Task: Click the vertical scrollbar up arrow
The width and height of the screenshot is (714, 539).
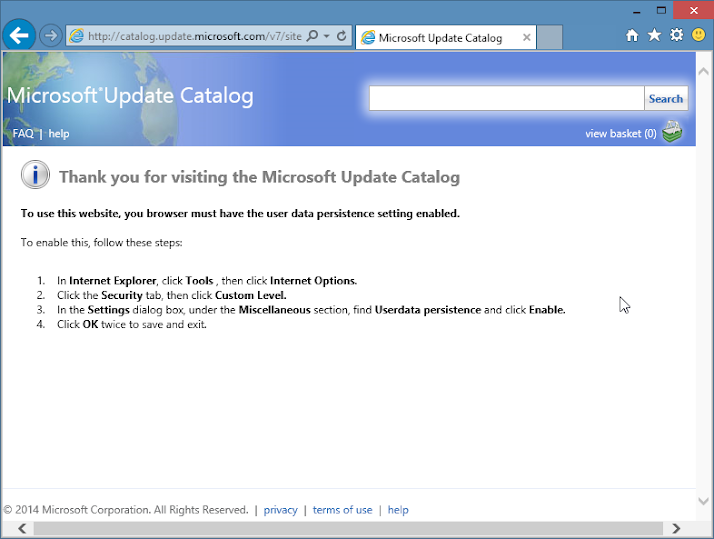Action: [x=704, y=71]
